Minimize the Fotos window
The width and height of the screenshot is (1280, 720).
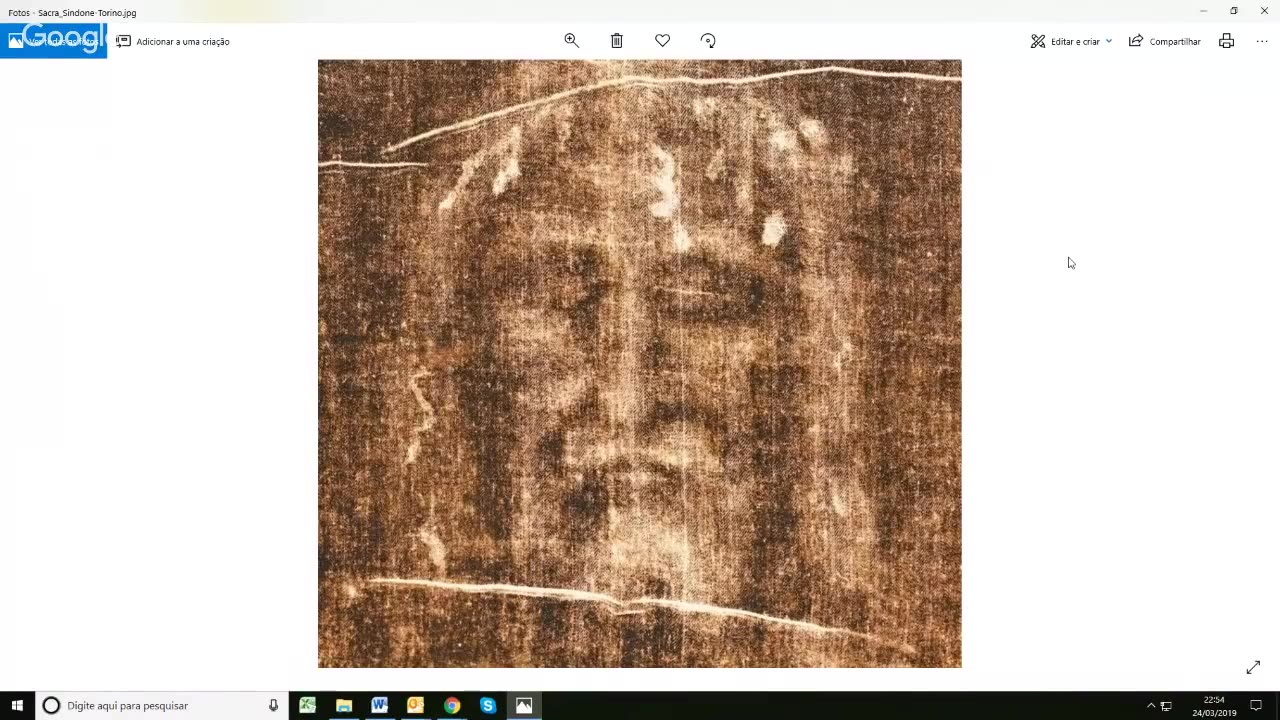click(x=1203, y=11)
